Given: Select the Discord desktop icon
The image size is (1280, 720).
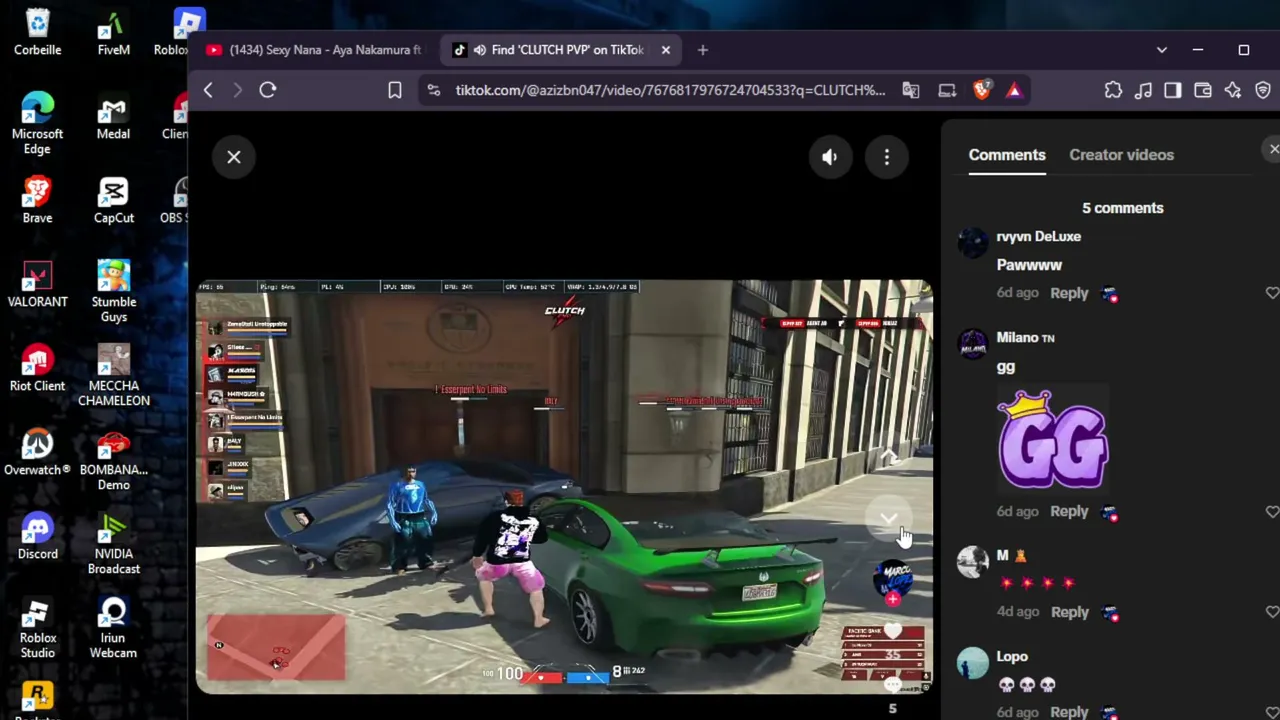Looking at the screenshot, I should tap(38, 536).
